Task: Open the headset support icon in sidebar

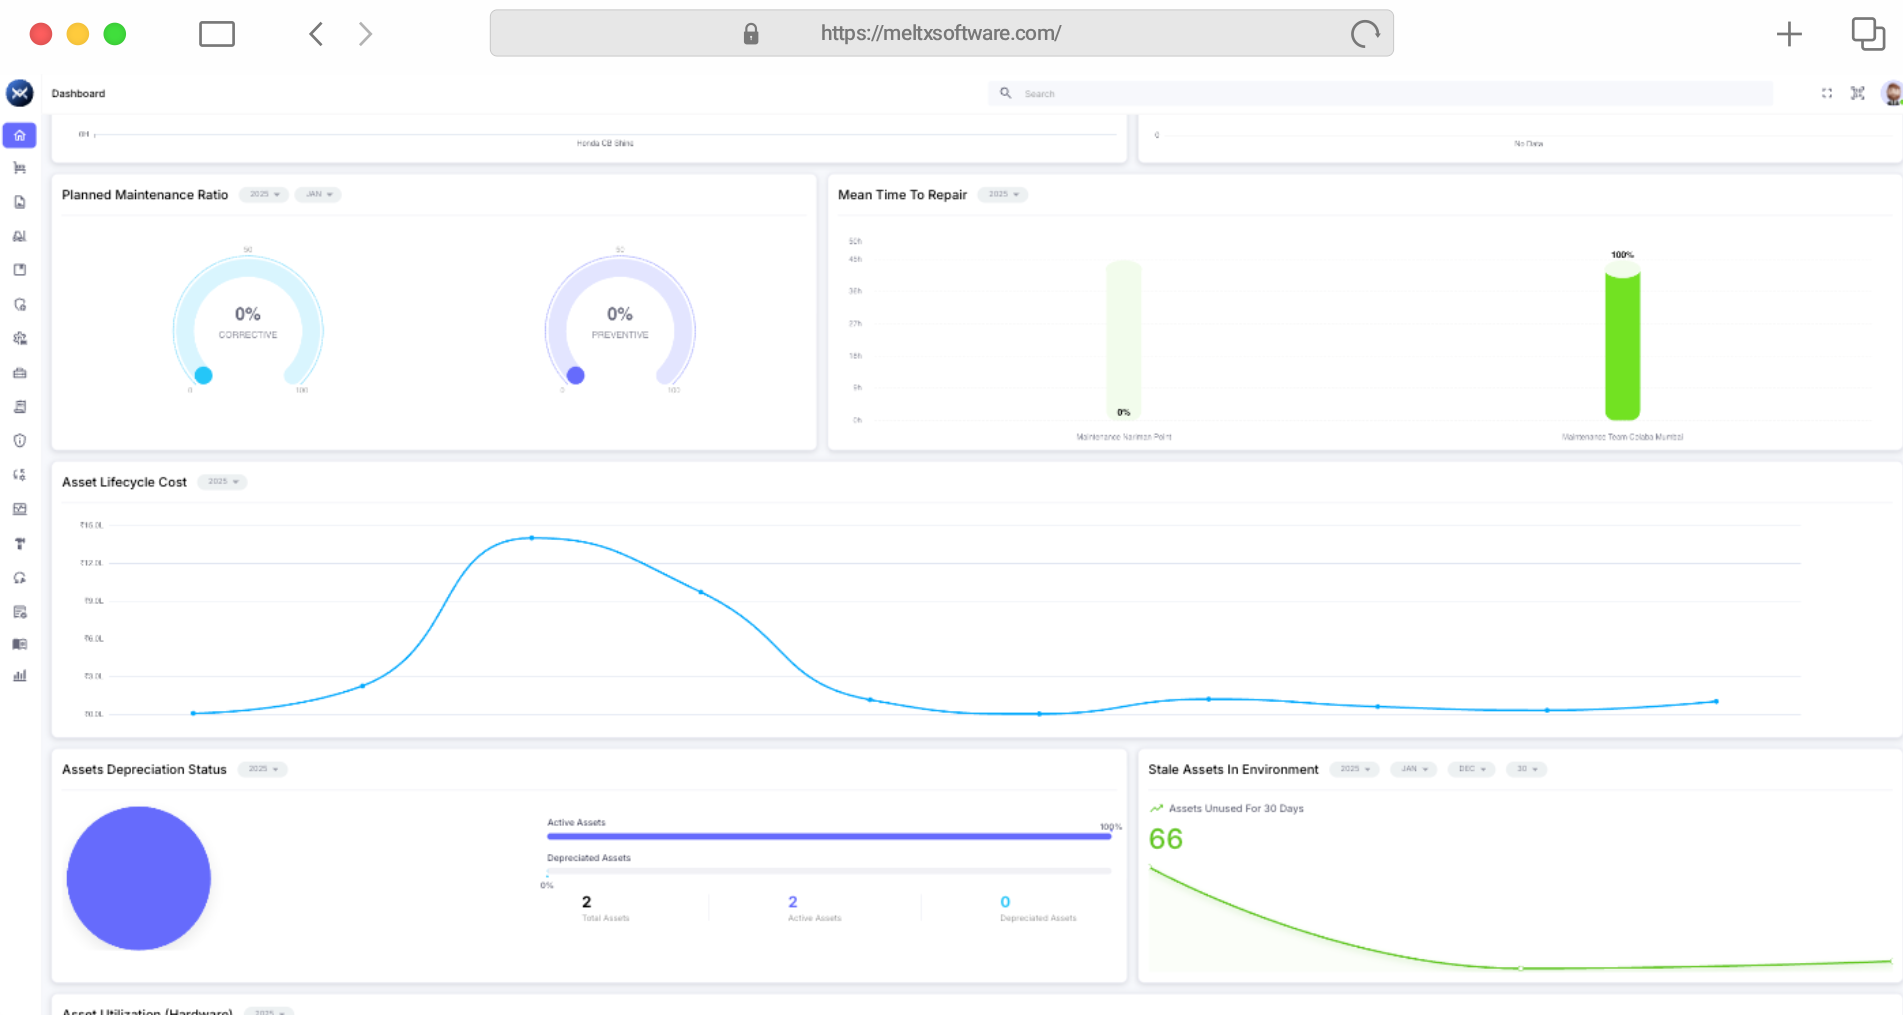Action: click(20, 578)
